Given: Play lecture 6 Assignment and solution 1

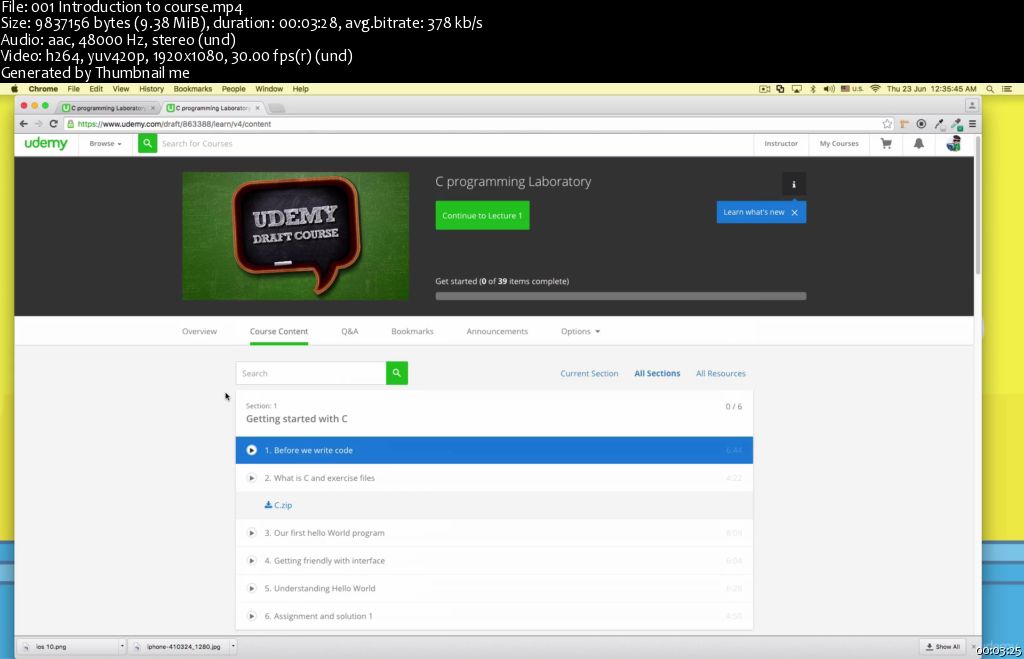Looking at the screenshot, I should point(251,616).
